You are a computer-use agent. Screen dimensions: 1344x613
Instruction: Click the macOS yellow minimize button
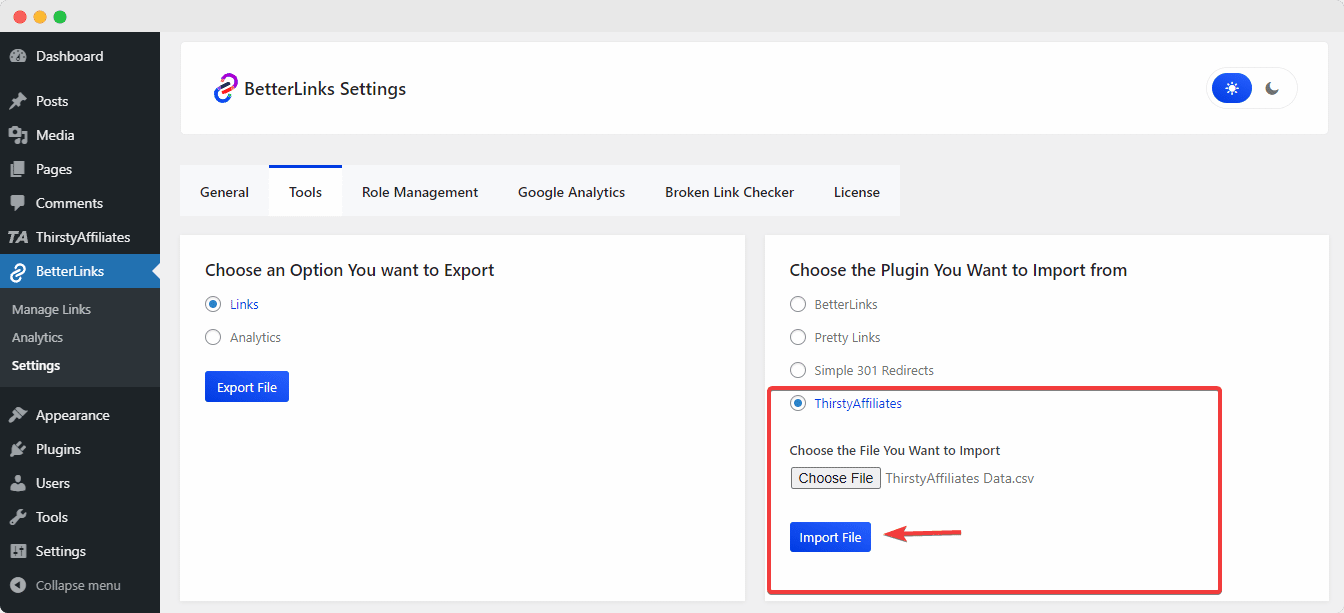coord(40,17)
